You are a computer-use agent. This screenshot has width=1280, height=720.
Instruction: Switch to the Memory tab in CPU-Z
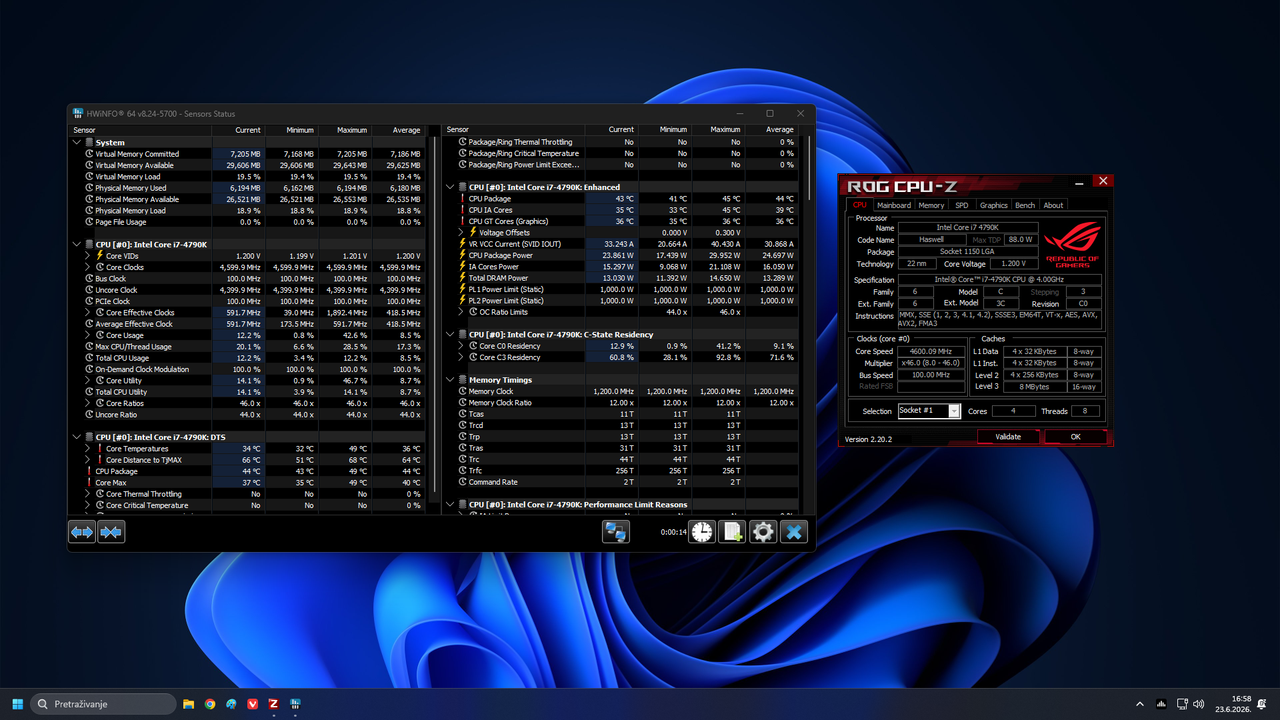pos(931,205)
